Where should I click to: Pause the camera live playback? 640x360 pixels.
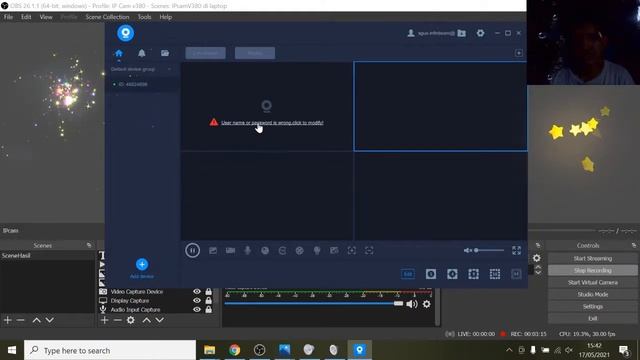(192, 250)
